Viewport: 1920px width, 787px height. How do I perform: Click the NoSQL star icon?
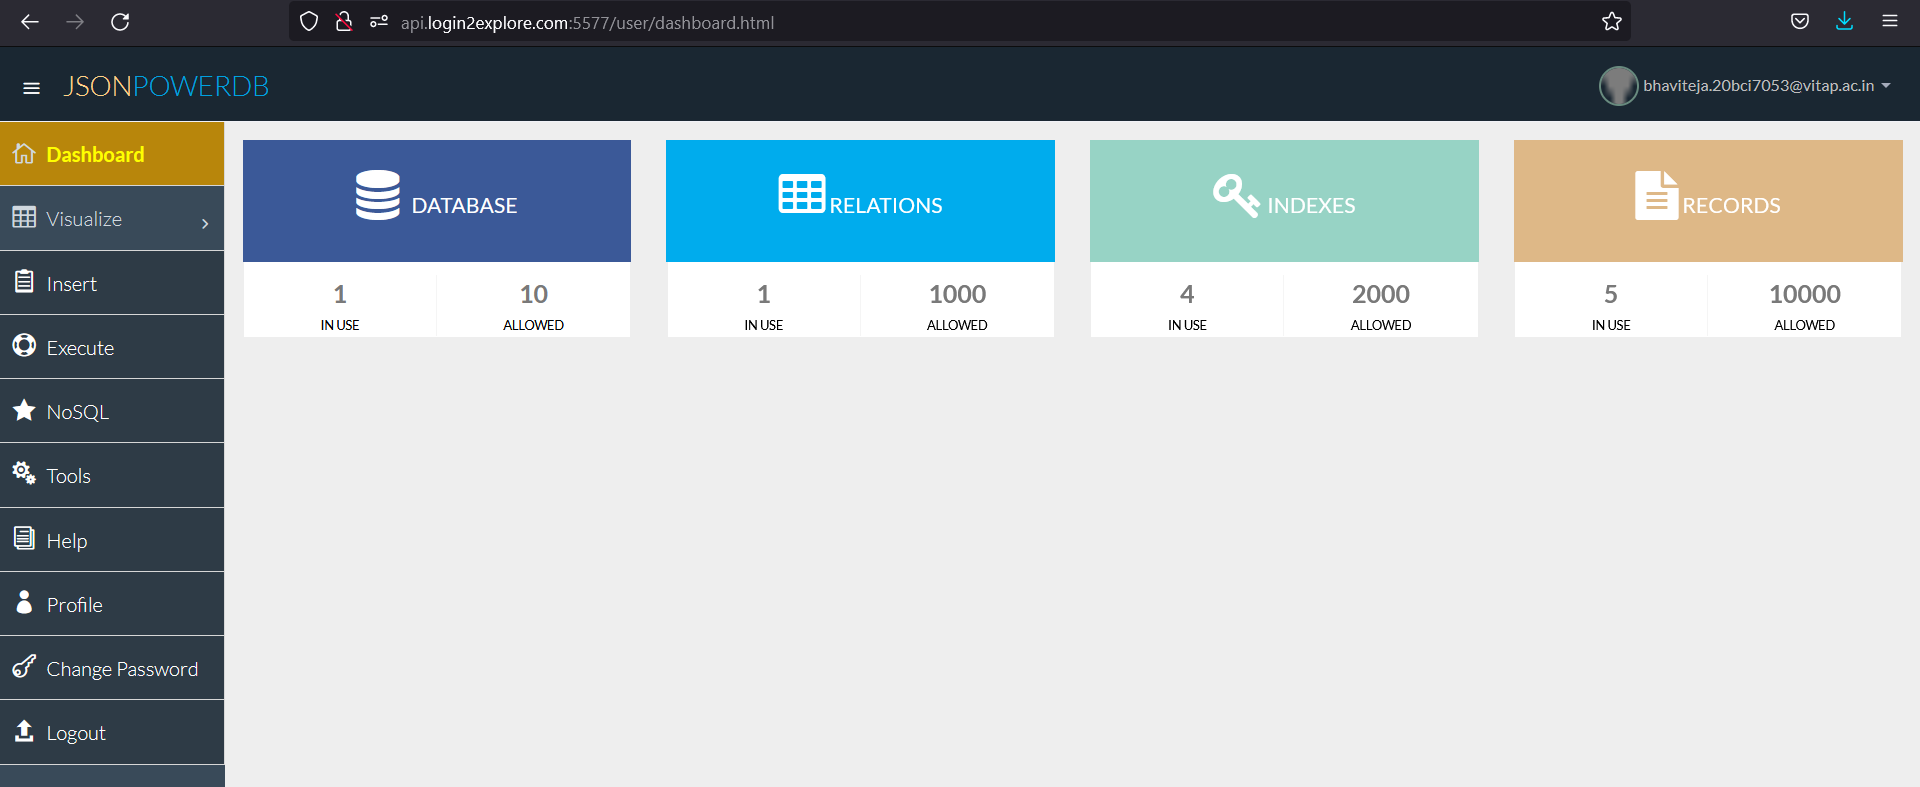24,409
